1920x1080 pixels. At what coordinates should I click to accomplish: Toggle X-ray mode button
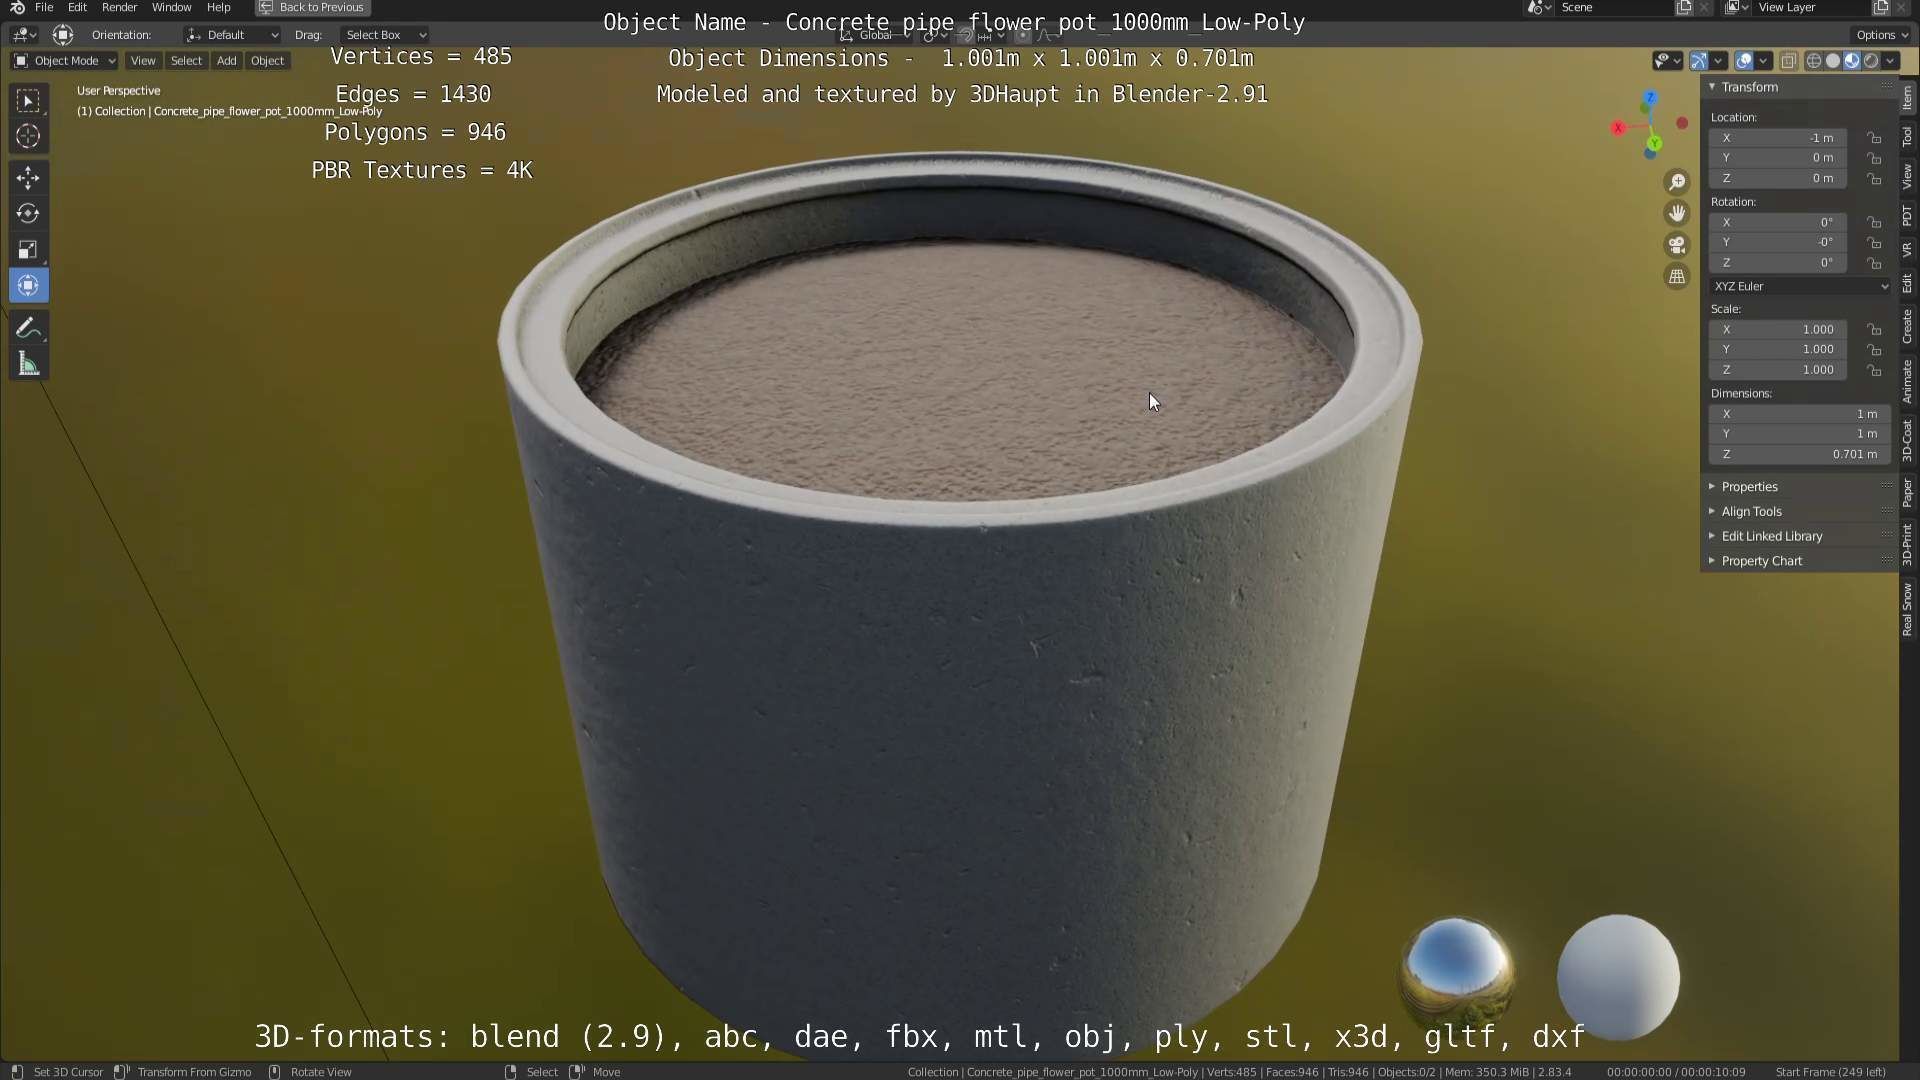(x=1788, y=61)
